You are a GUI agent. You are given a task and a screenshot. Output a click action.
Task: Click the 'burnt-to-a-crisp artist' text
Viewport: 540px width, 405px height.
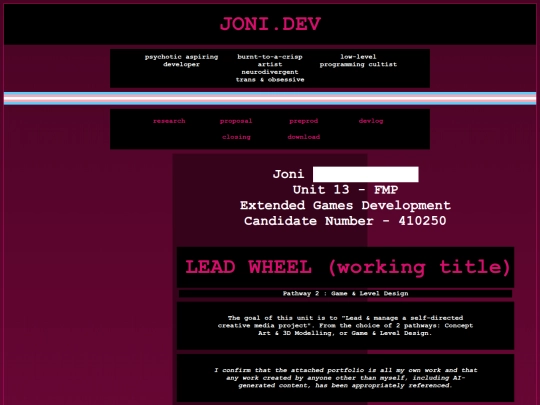270,61
